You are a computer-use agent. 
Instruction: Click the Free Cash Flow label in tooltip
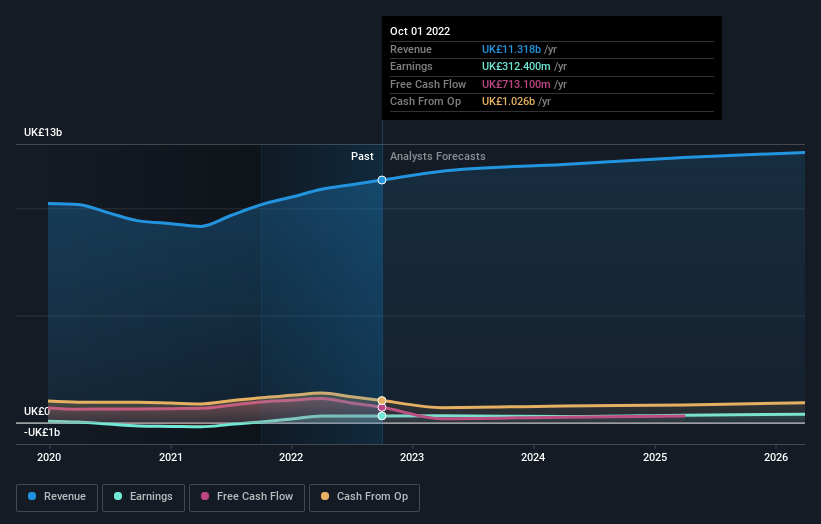[428, 84]
